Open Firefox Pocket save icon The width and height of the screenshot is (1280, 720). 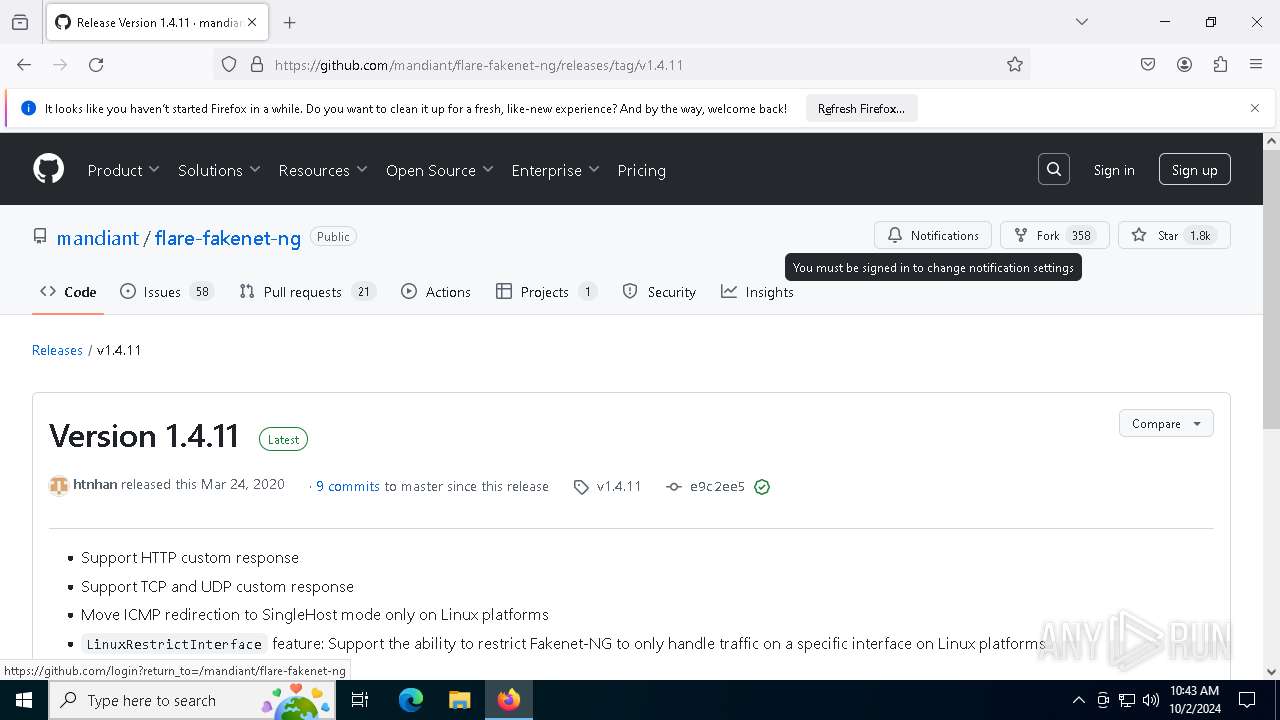[1148, 65]
